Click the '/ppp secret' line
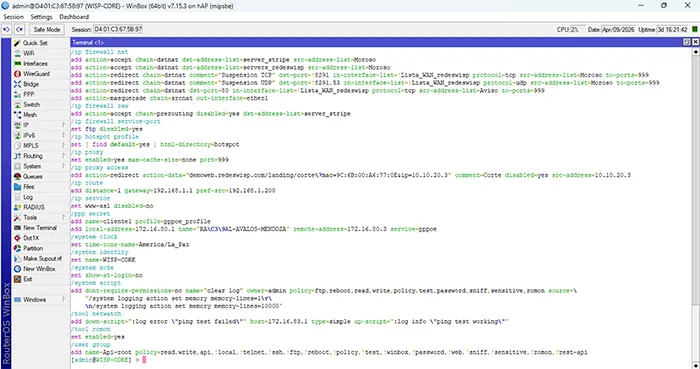 [x=90, y=214]
